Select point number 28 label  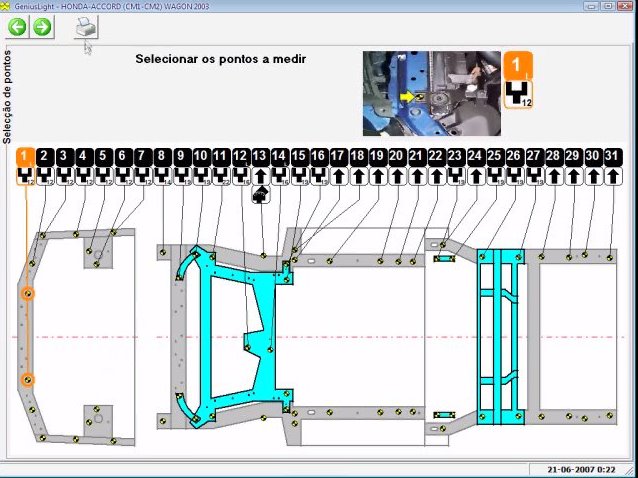(554, 157)
